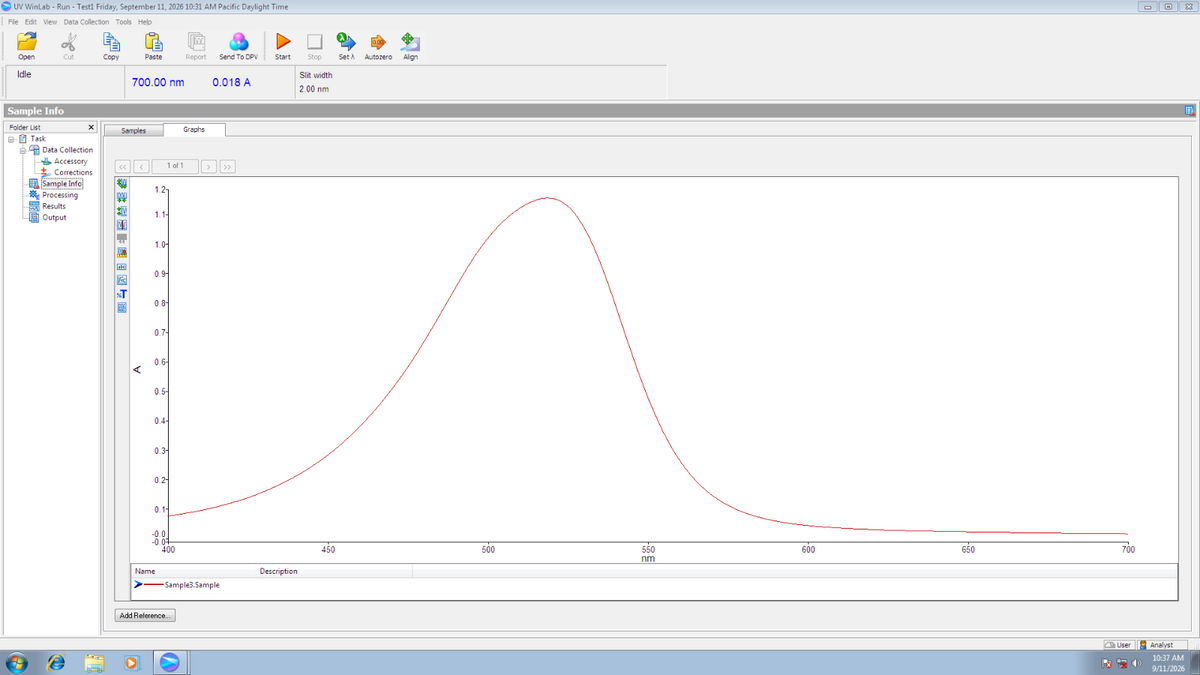Viewport: 1200px width, 675px height.
Task: Open File Explorer from taskbar
Action: [x=94, y=663]
